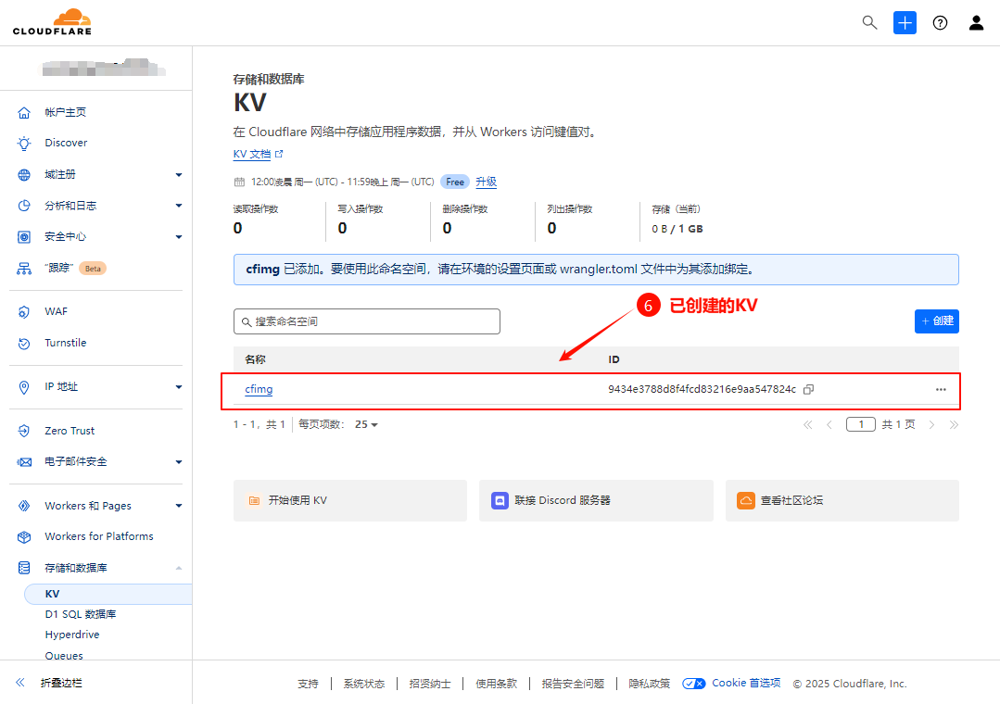Open the 联接 Discord 服务器 card
The width and height of the screenshot is (1000, 704).
[595, 500]
